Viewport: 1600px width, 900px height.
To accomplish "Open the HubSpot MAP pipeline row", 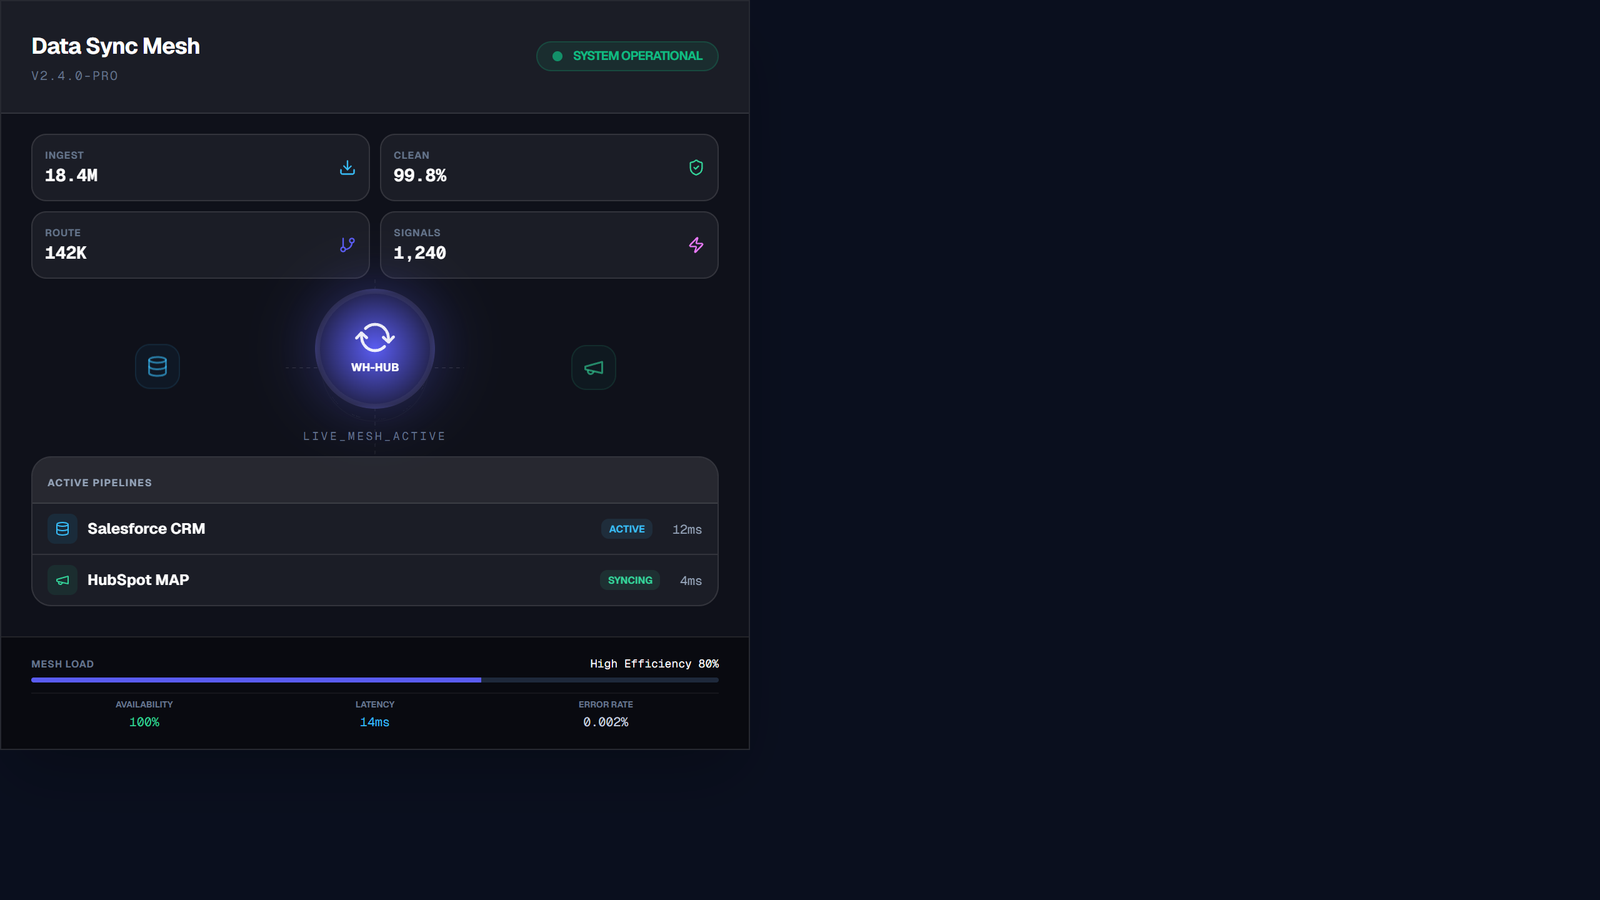I will click(375, 580).
